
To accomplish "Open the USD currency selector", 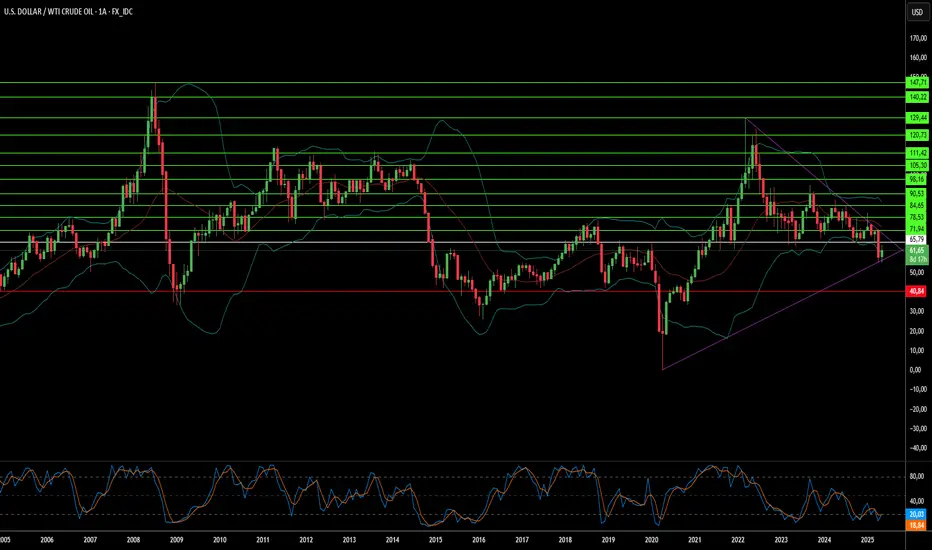I will point(916,13).
